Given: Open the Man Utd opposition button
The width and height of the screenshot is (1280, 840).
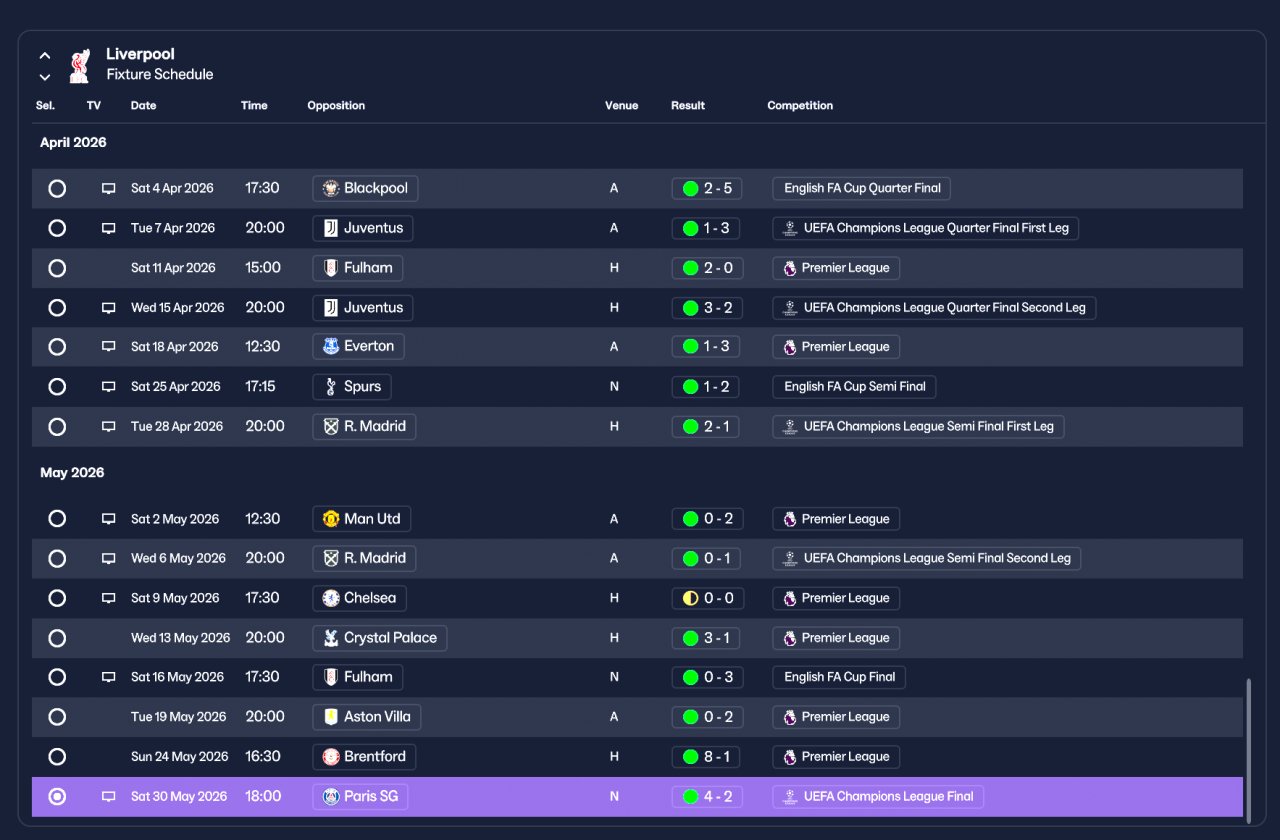Looking at the screenshot, I should tap(362, 519).
